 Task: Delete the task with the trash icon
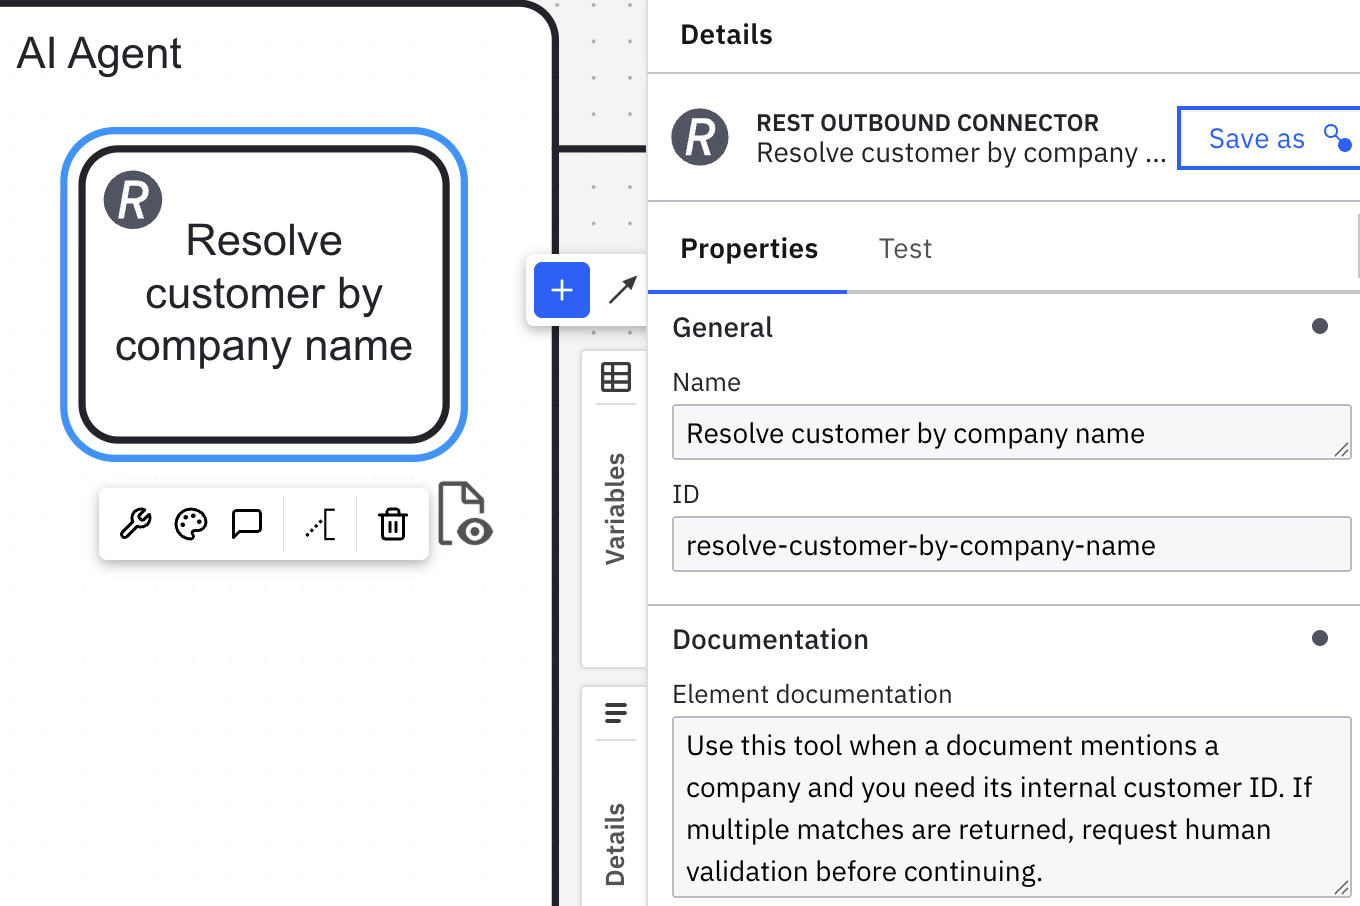[x=393, y=523]
